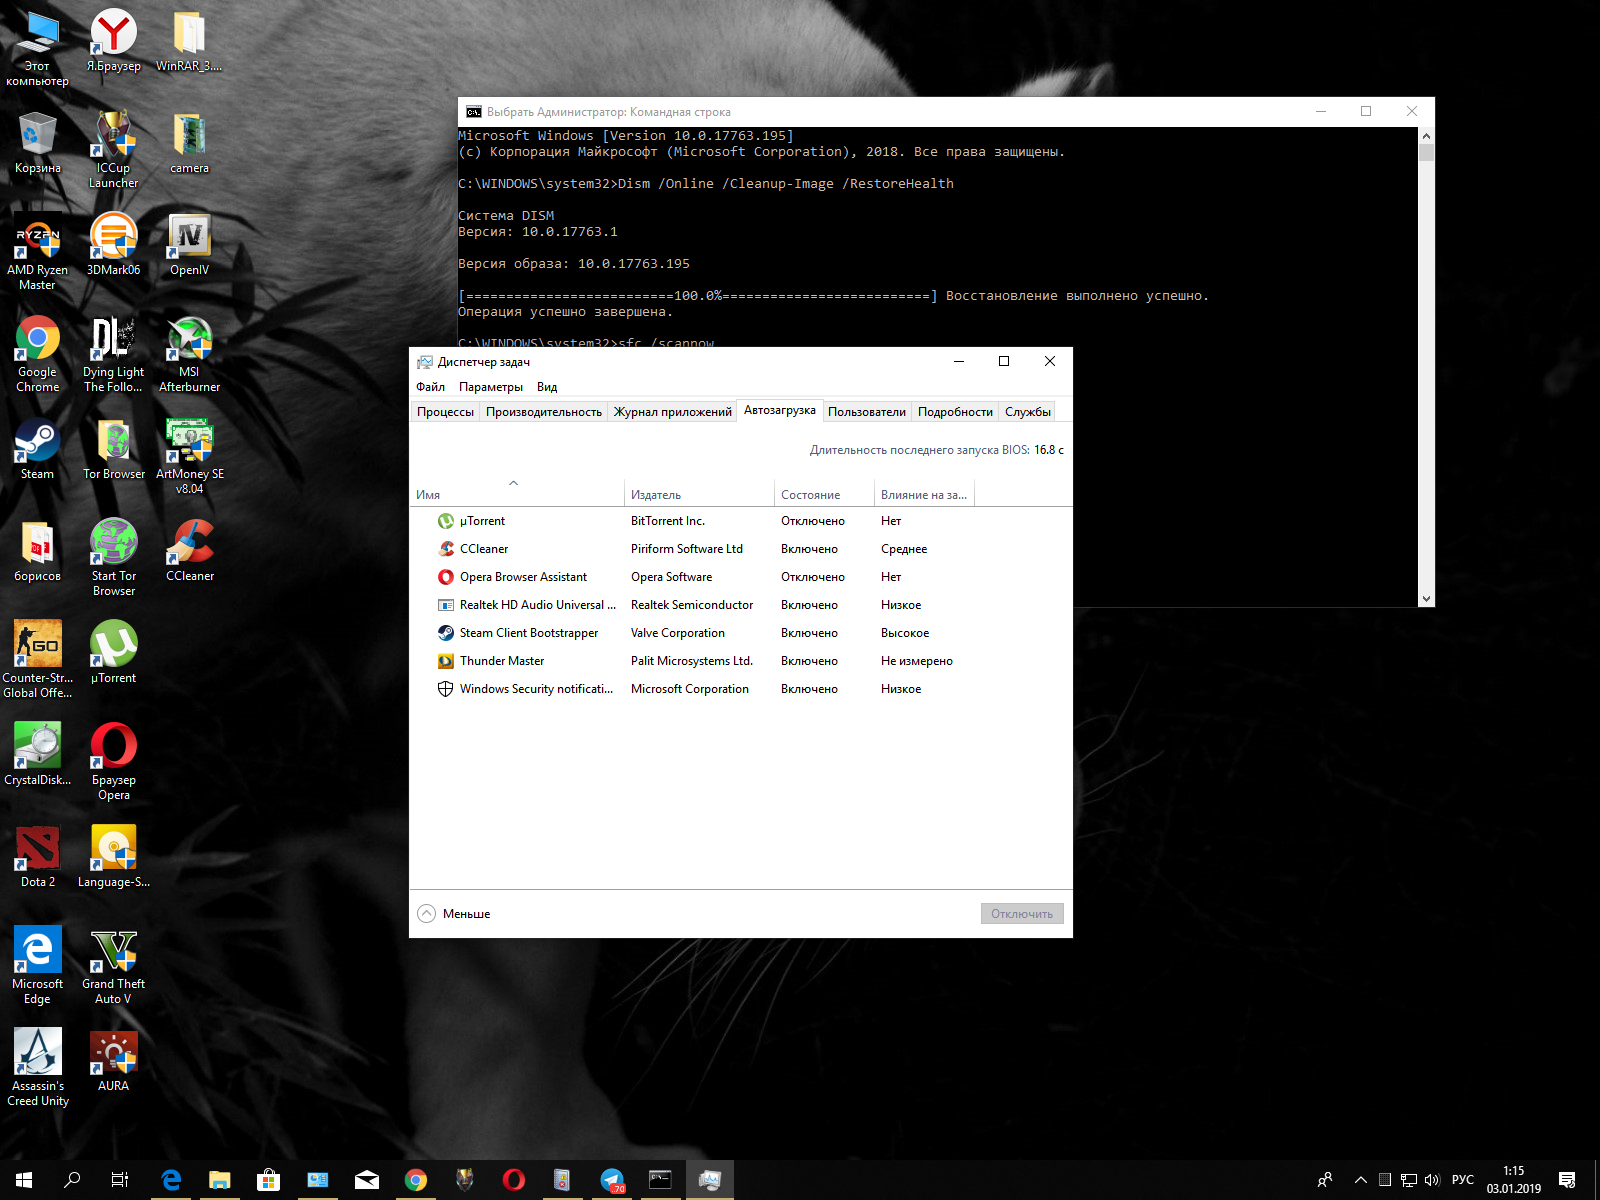Viewport: 1600px width, 1200px height.
Task: Open the Подробности tab
Action: point(956,412)
